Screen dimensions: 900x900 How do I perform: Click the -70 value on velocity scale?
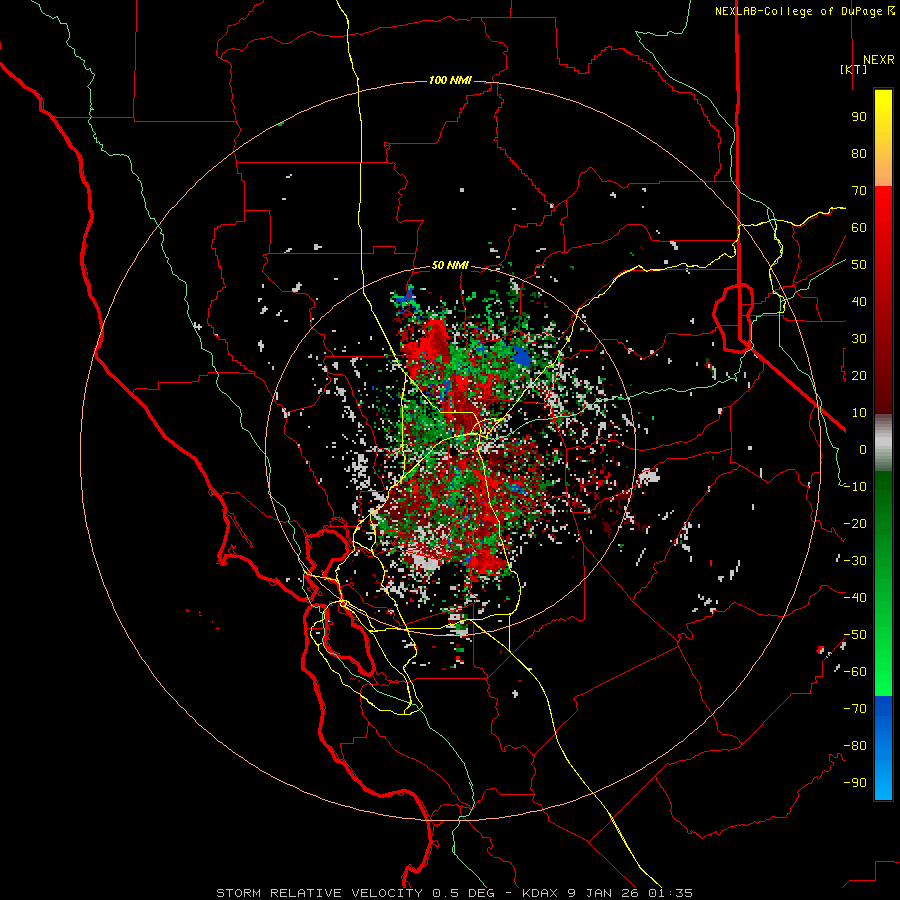pyautogui.click(x=855, y=709)
